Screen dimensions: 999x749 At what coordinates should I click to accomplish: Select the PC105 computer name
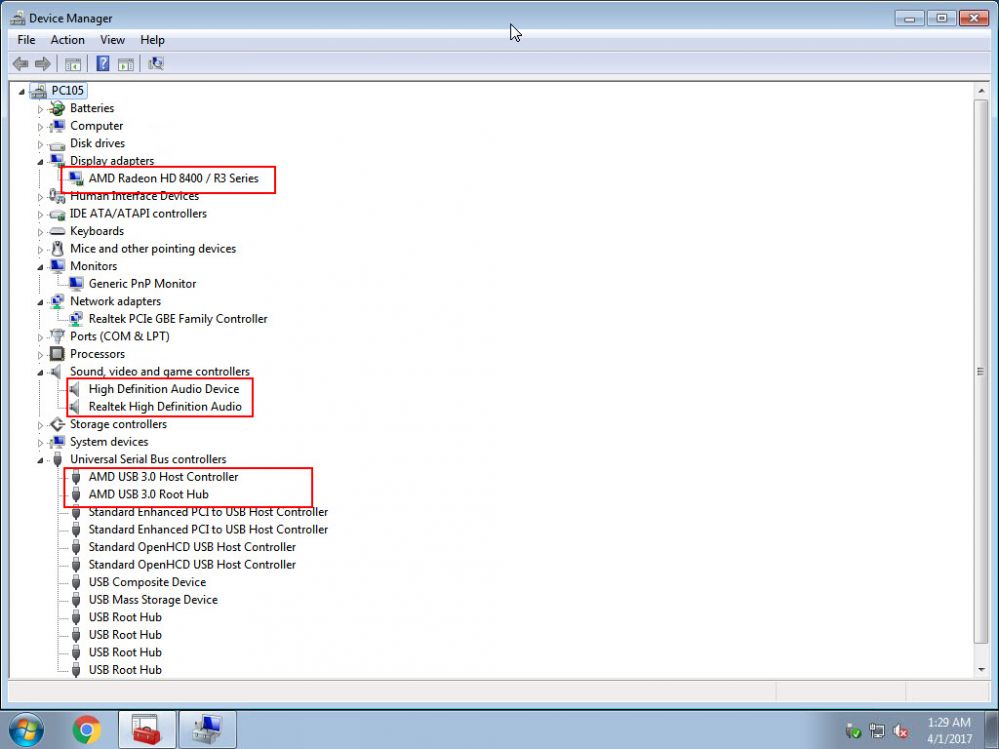tap(68, 90)
